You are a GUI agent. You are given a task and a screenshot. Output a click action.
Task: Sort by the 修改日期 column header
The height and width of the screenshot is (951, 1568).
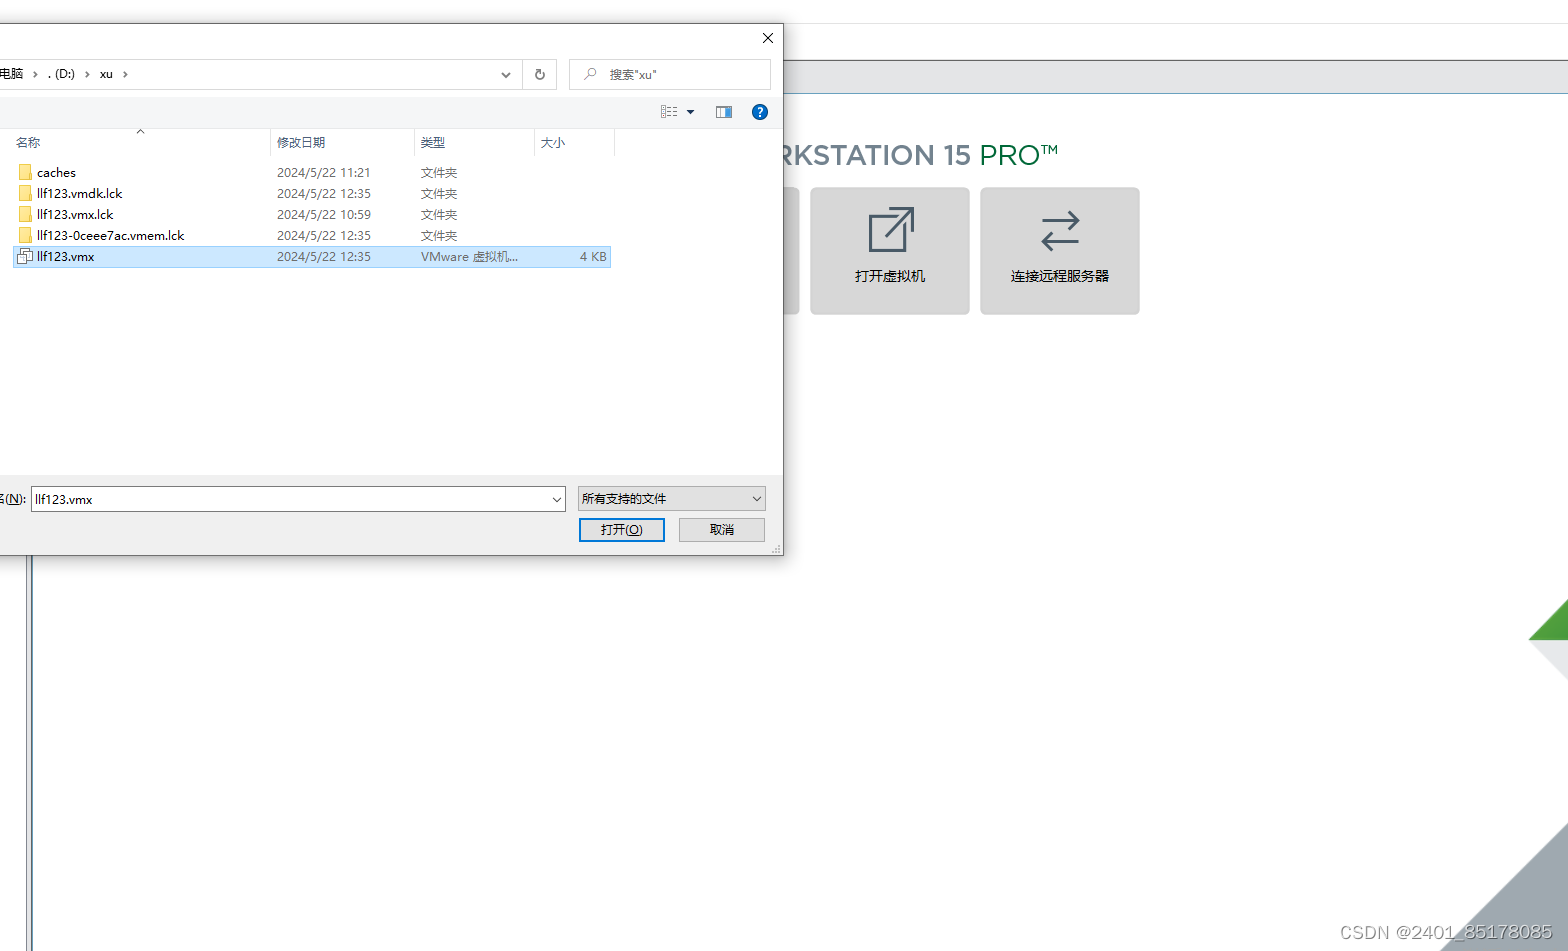(x=301, y=143)
